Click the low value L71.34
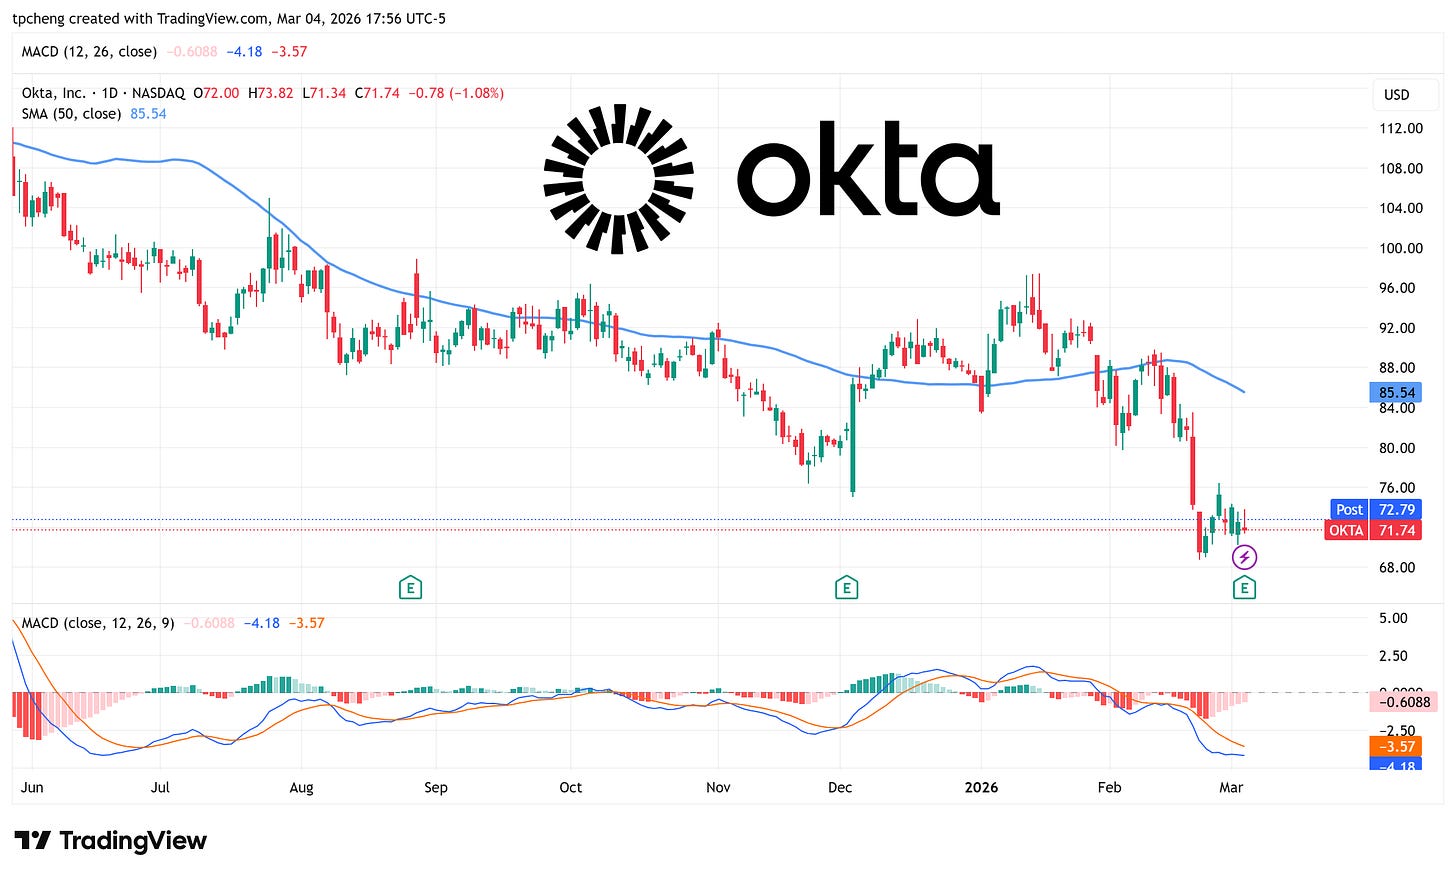The width and height of the screenshot is (1456, 877). (x=324, y=93)
